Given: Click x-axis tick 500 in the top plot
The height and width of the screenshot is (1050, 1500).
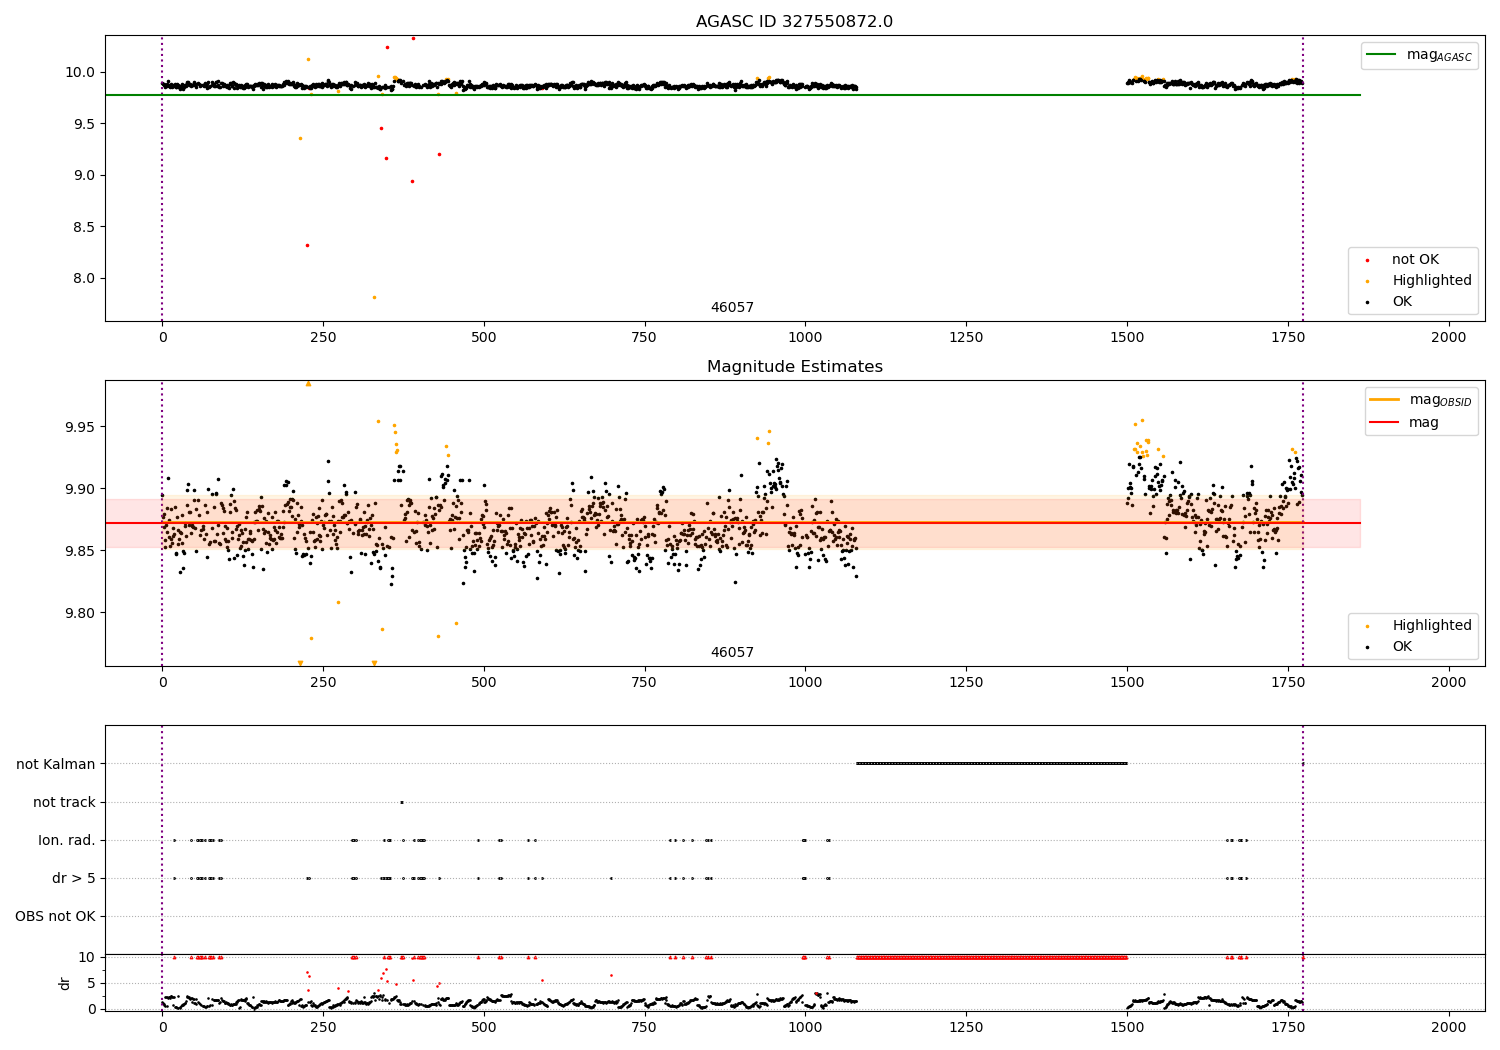Looking at the screenshot, I should point(484,338).
